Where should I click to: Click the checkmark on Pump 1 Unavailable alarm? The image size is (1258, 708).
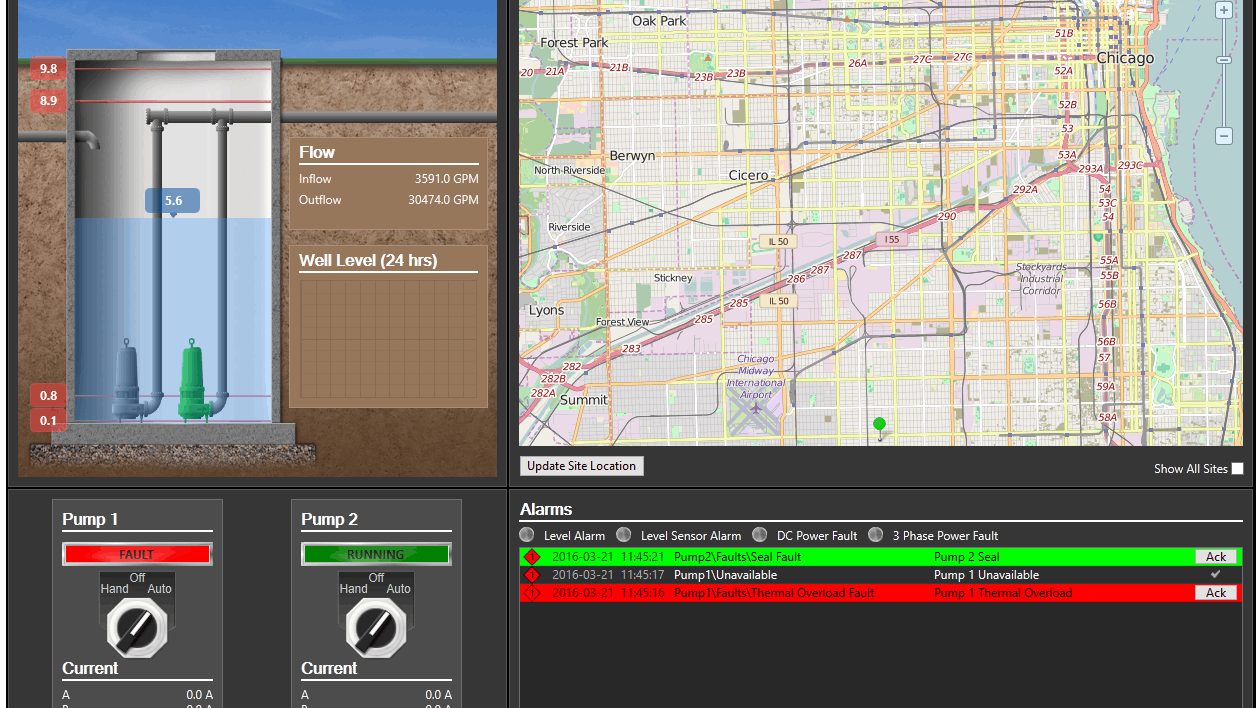[x=1213, y=575]
